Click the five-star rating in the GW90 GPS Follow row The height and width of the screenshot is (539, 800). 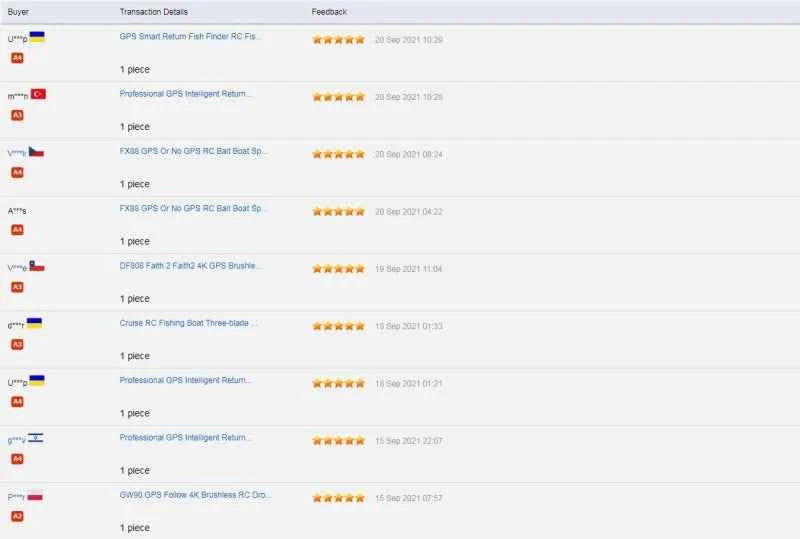339,498
